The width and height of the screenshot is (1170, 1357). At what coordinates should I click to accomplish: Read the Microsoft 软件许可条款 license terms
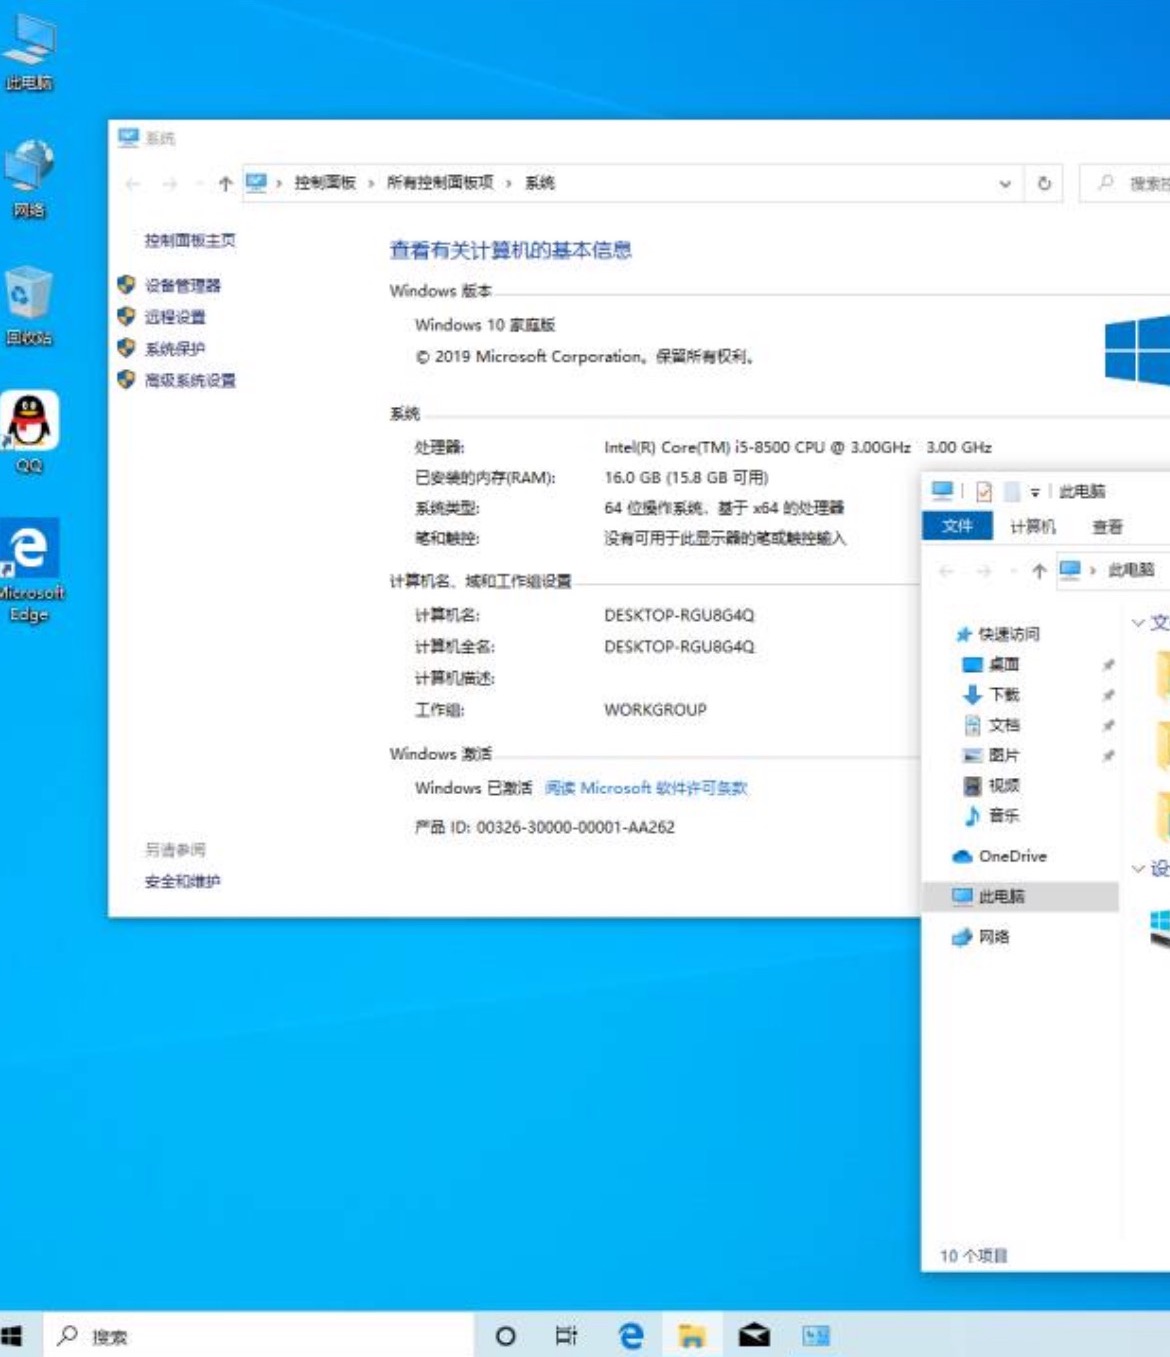pos(646,789)
